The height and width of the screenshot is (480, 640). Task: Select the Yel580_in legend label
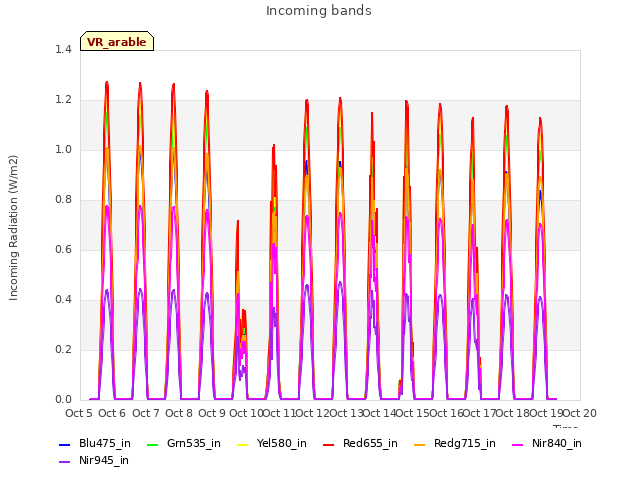click(x=282, y=444)
